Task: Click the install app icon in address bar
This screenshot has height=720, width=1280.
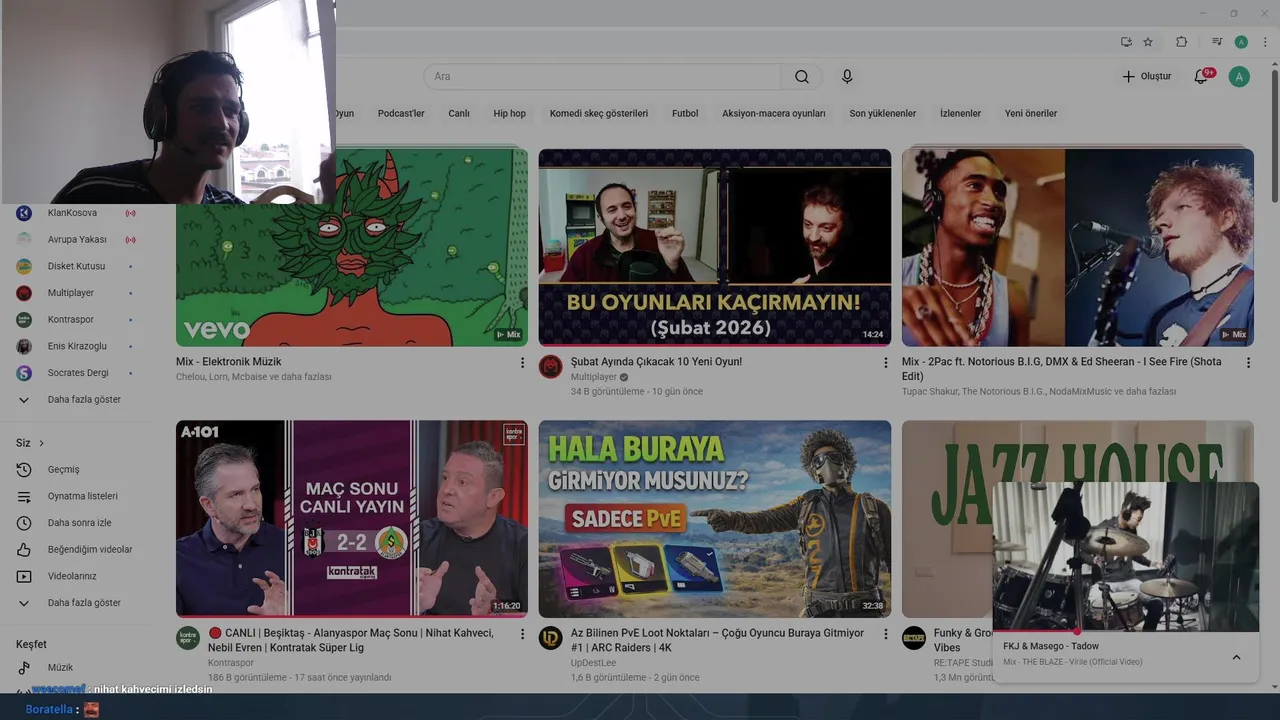Action: coord(1126,42)
